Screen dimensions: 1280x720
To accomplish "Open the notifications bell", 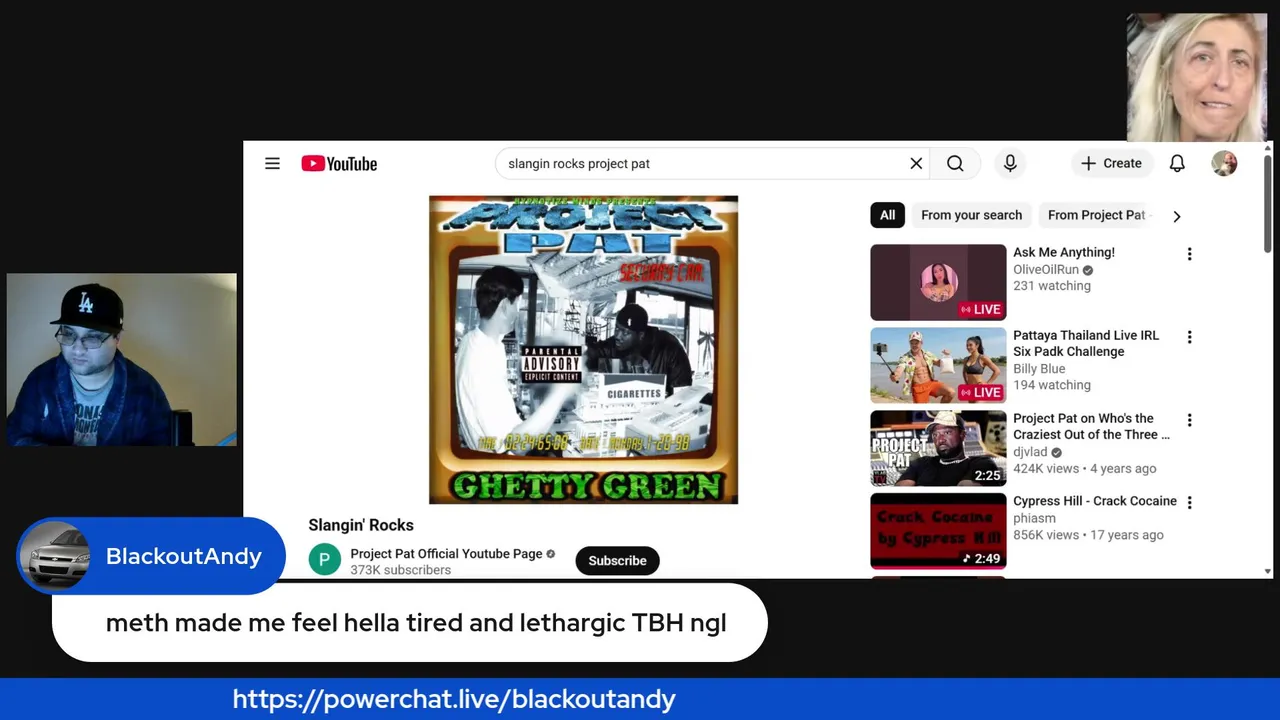I will 1177,163.
